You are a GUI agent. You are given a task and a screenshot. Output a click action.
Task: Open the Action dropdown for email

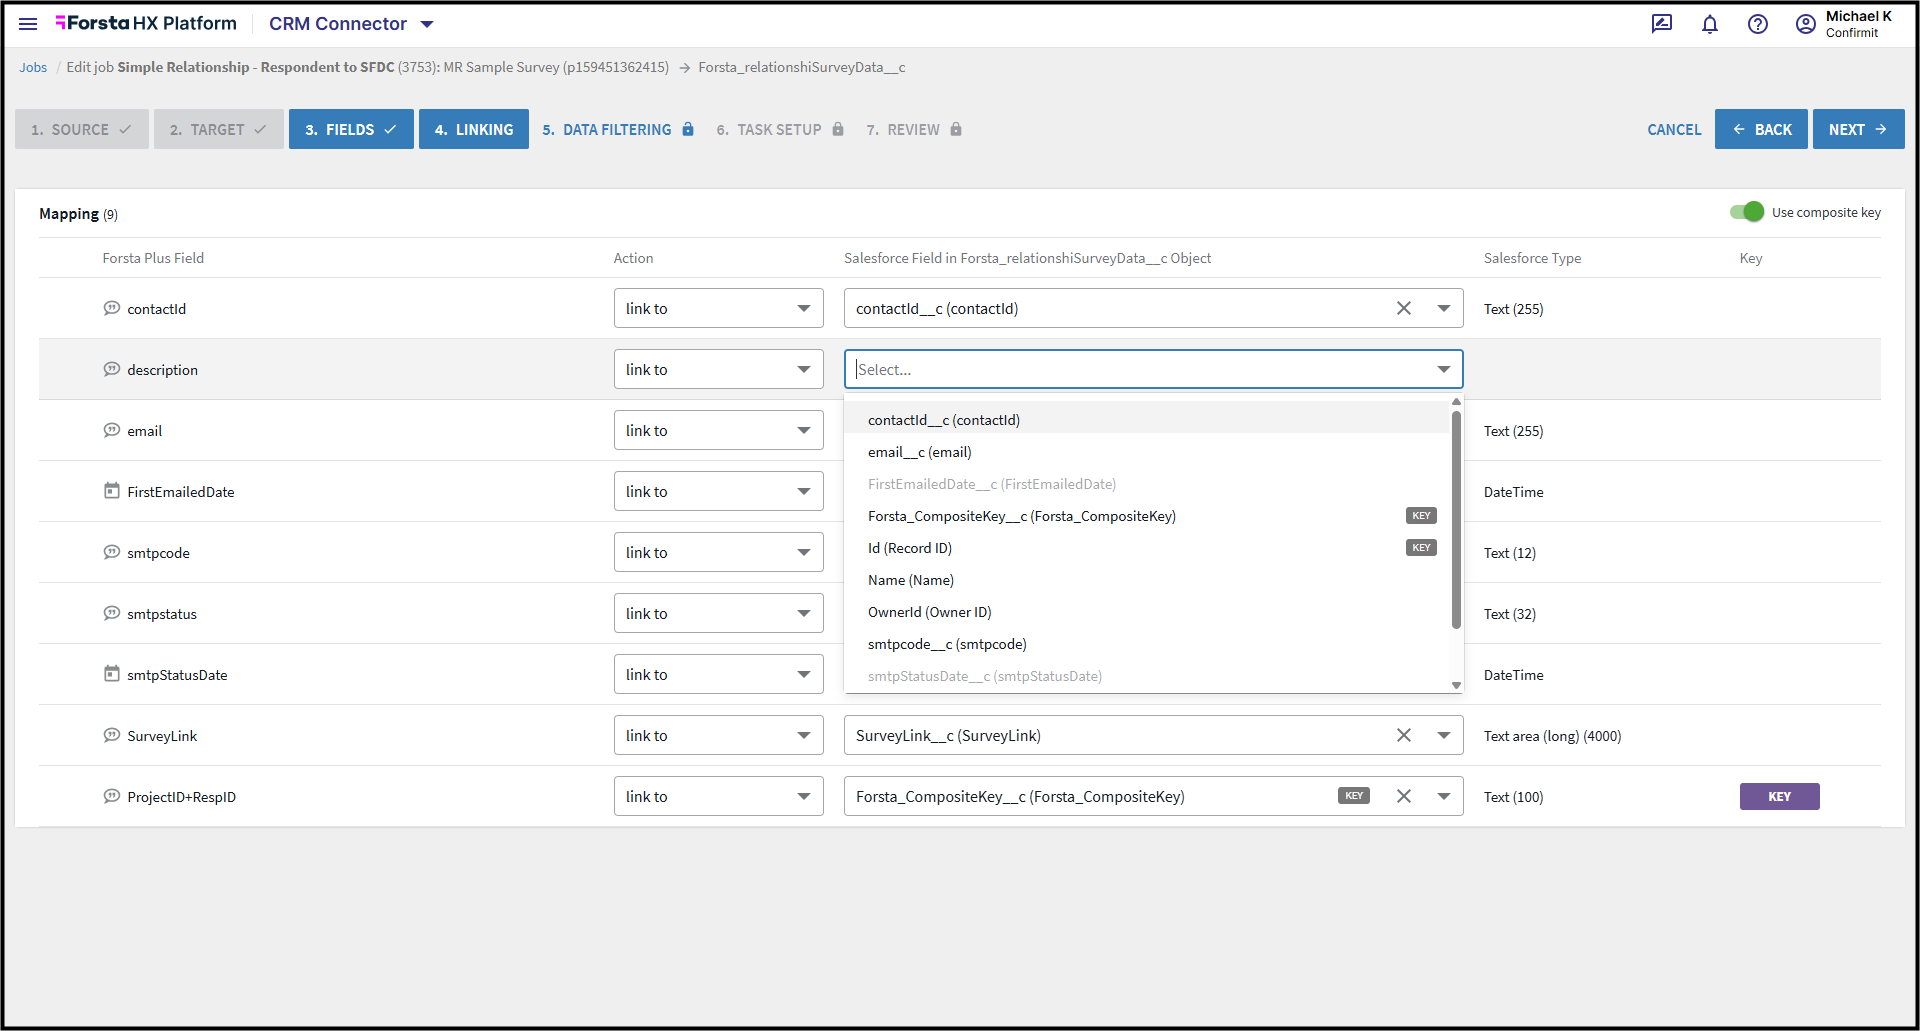click(719, 430)
